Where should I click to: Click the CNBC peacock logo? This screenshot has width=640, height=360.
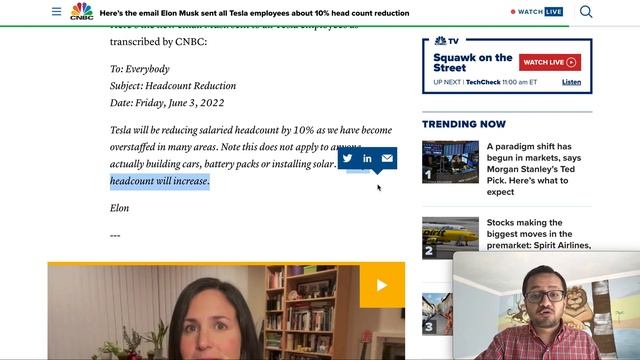click(x=82, y=11)
